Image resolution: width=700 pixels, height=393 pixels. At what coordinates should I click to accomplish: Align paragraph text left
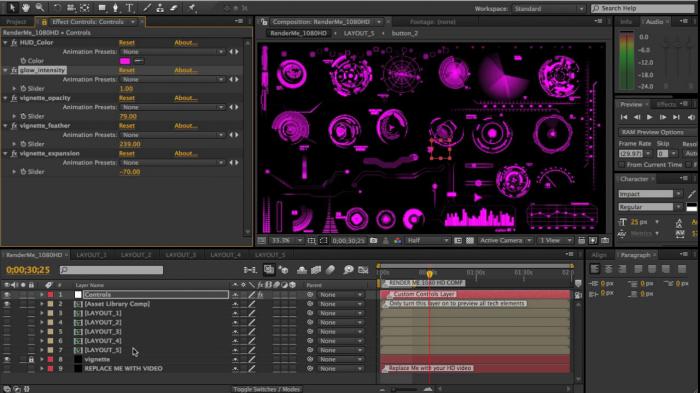point(595,268)
